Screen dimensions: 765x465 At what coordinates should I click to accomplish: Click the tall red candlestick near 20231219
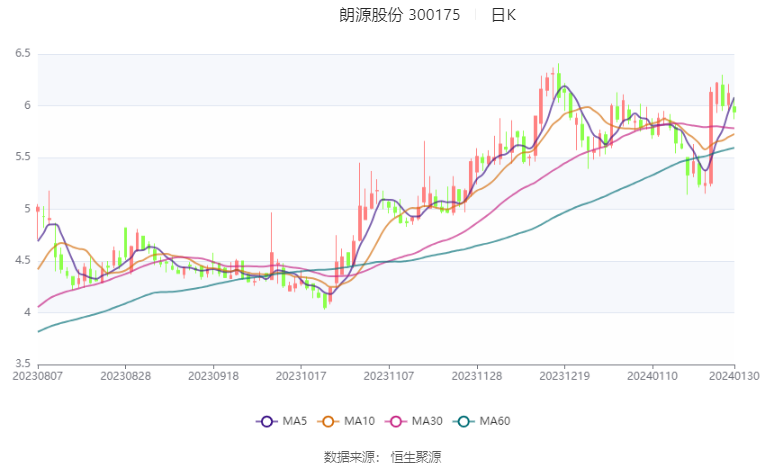point(541,107)
